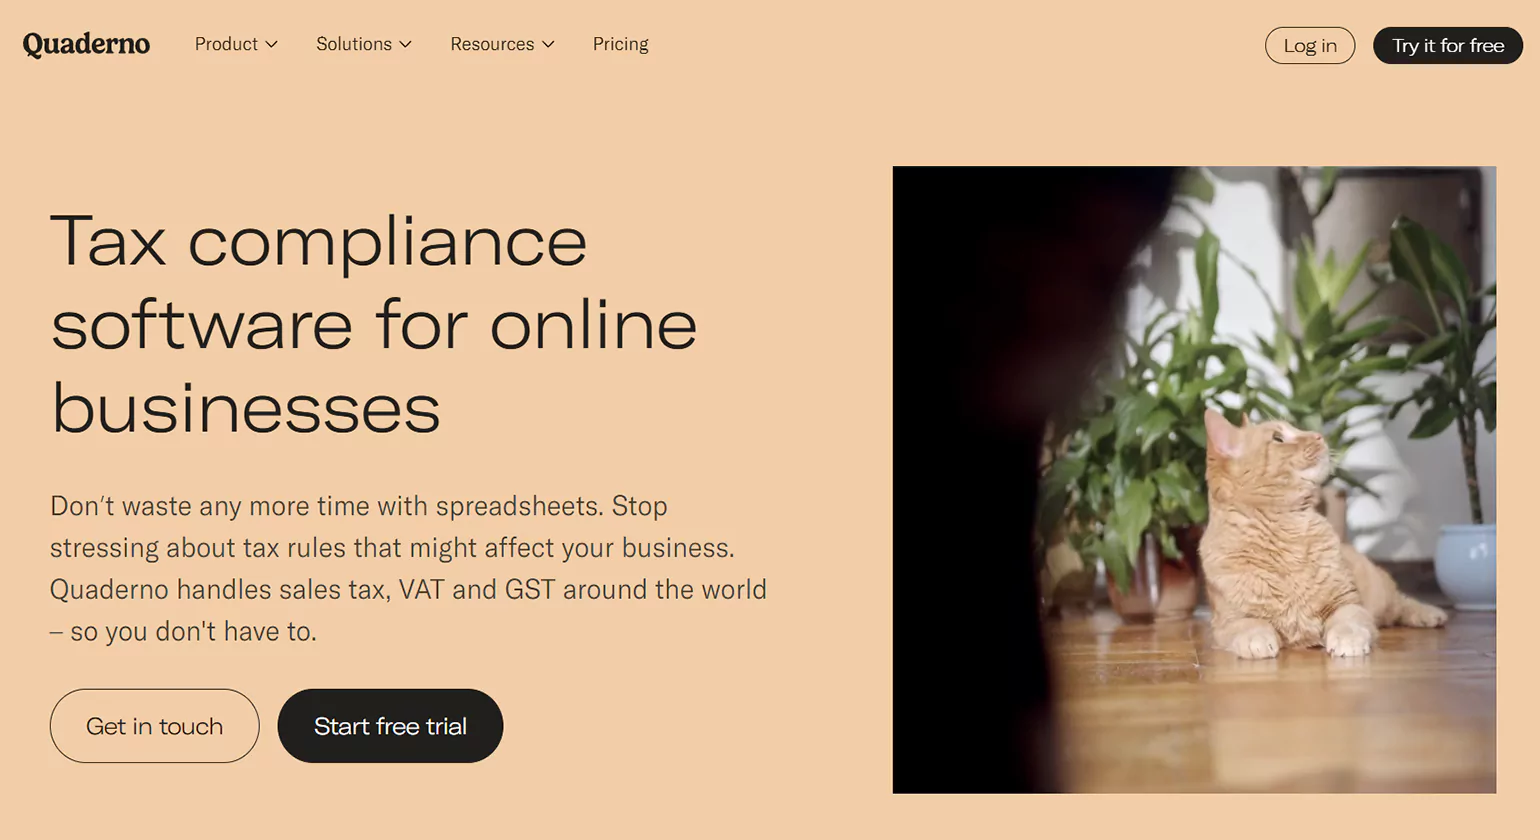This screenshot has width=1540, height=840.
Task: Click the 'so you don't have to' text
Action: [x=194, y=632]
